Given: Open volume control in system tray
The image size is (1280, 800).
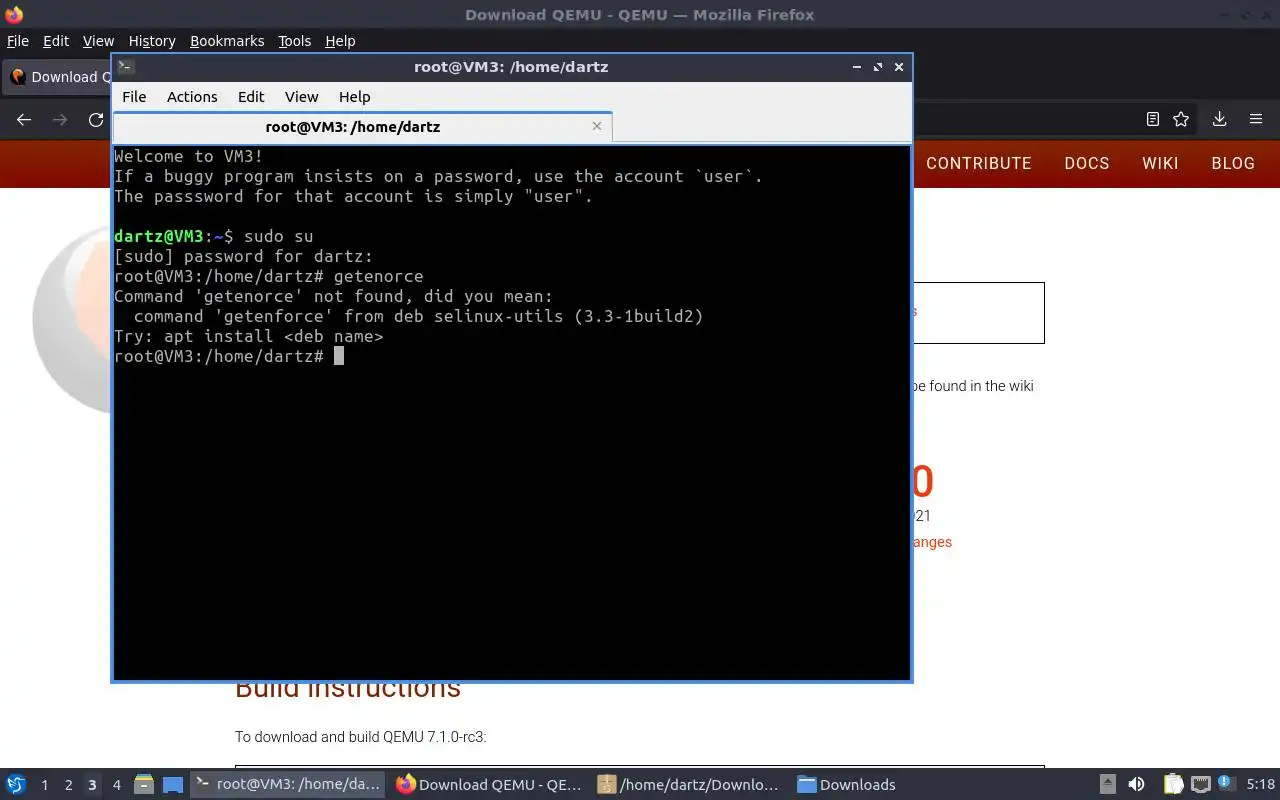Looking at the screenshot, I should tap(1136, 784).
